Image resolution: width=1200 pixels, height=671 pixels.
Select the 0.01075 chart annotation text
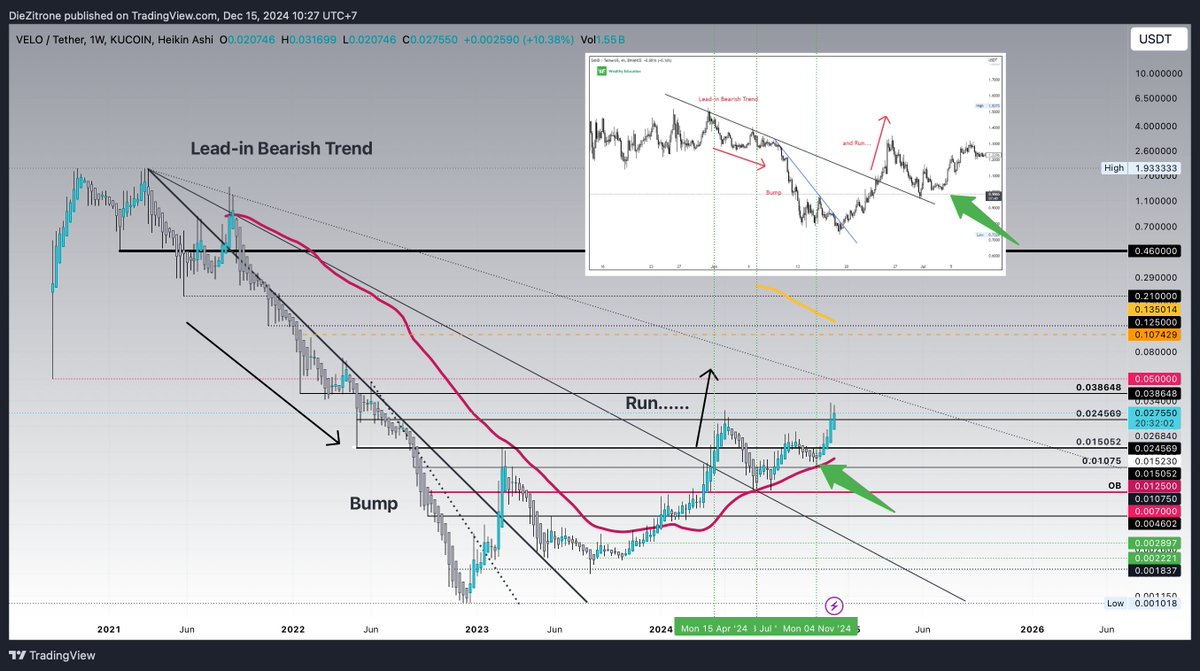click(x=1101, y=460)
